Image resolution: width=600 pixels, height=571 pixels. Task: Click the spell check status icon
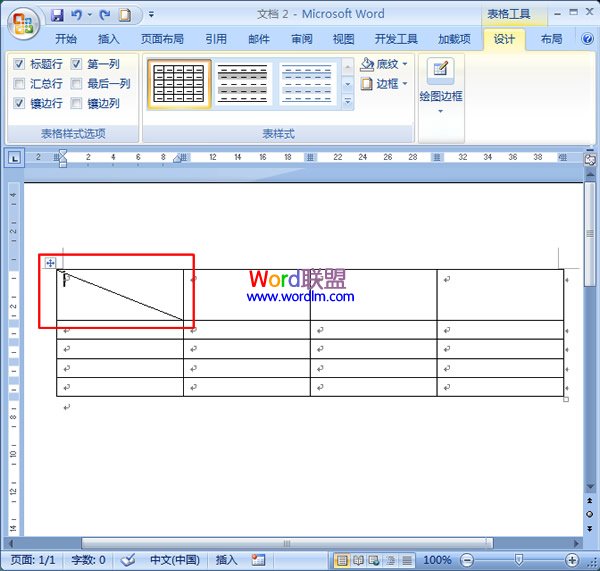[x=128, y=560]
